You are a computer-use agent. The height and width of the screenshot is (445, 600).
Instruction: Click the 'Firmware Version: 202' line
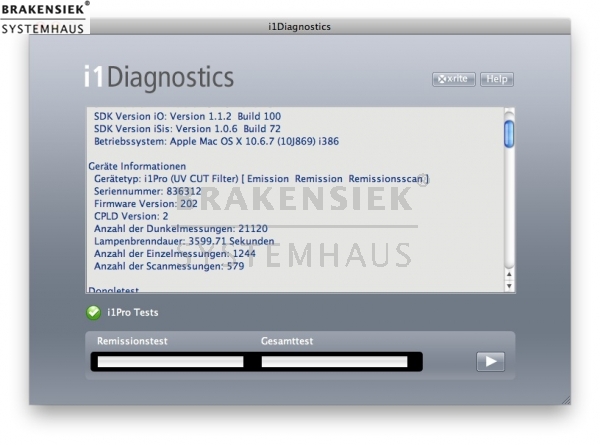coord(146,204)
